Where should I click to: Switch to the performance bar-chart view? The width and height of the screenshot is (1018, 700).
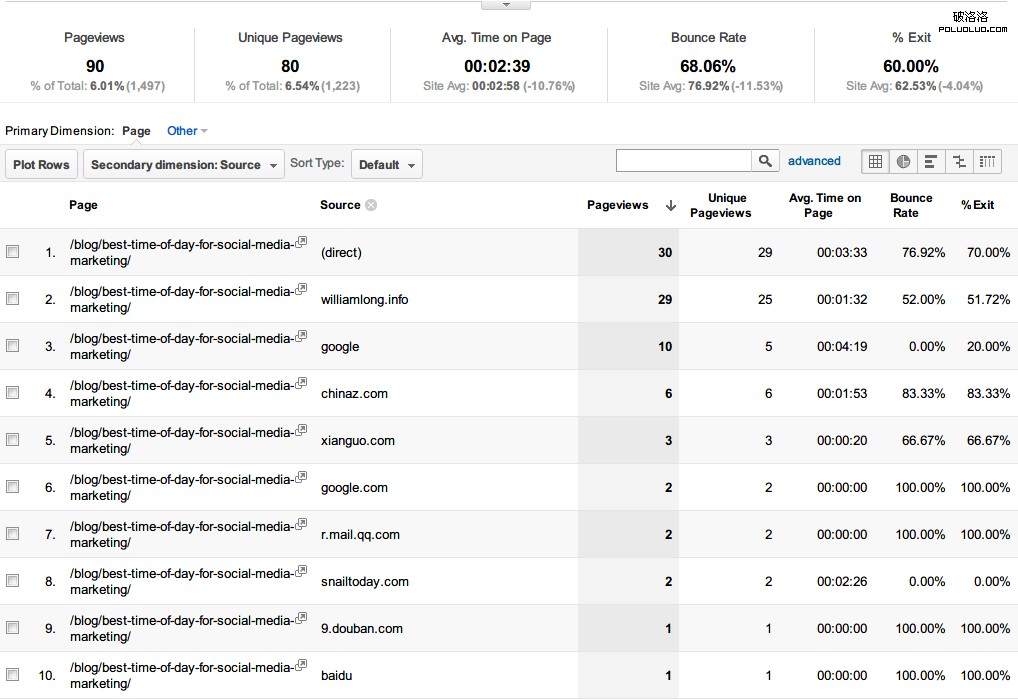[931, 161]
